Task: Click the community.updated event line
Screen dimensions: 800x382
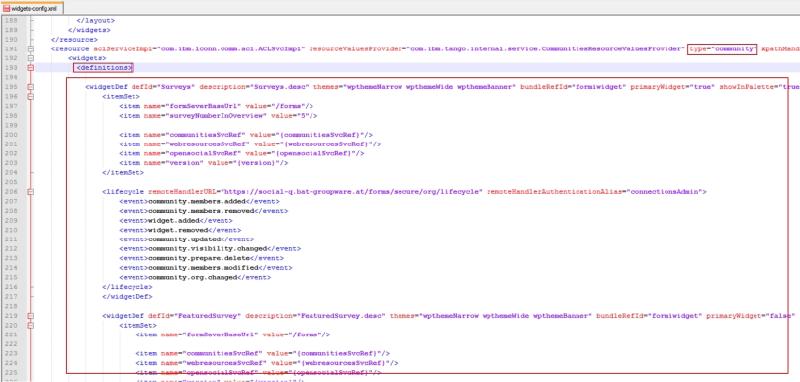Action: (x=187, y=239)
